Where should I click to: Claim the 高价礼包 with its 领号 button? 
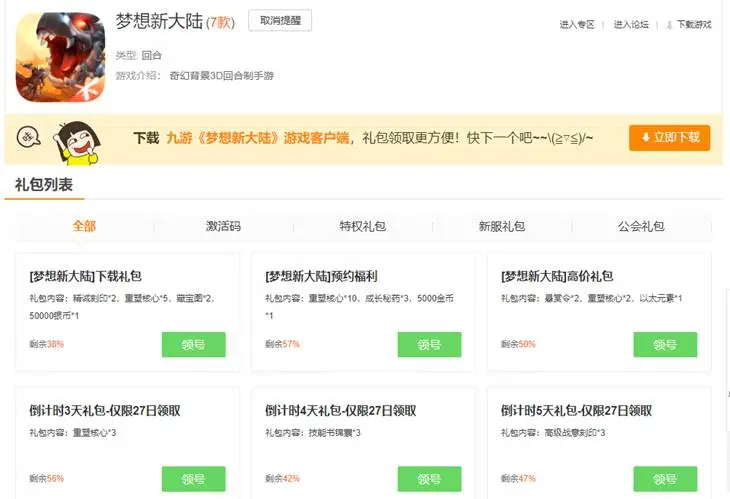[x=665, y=344]
